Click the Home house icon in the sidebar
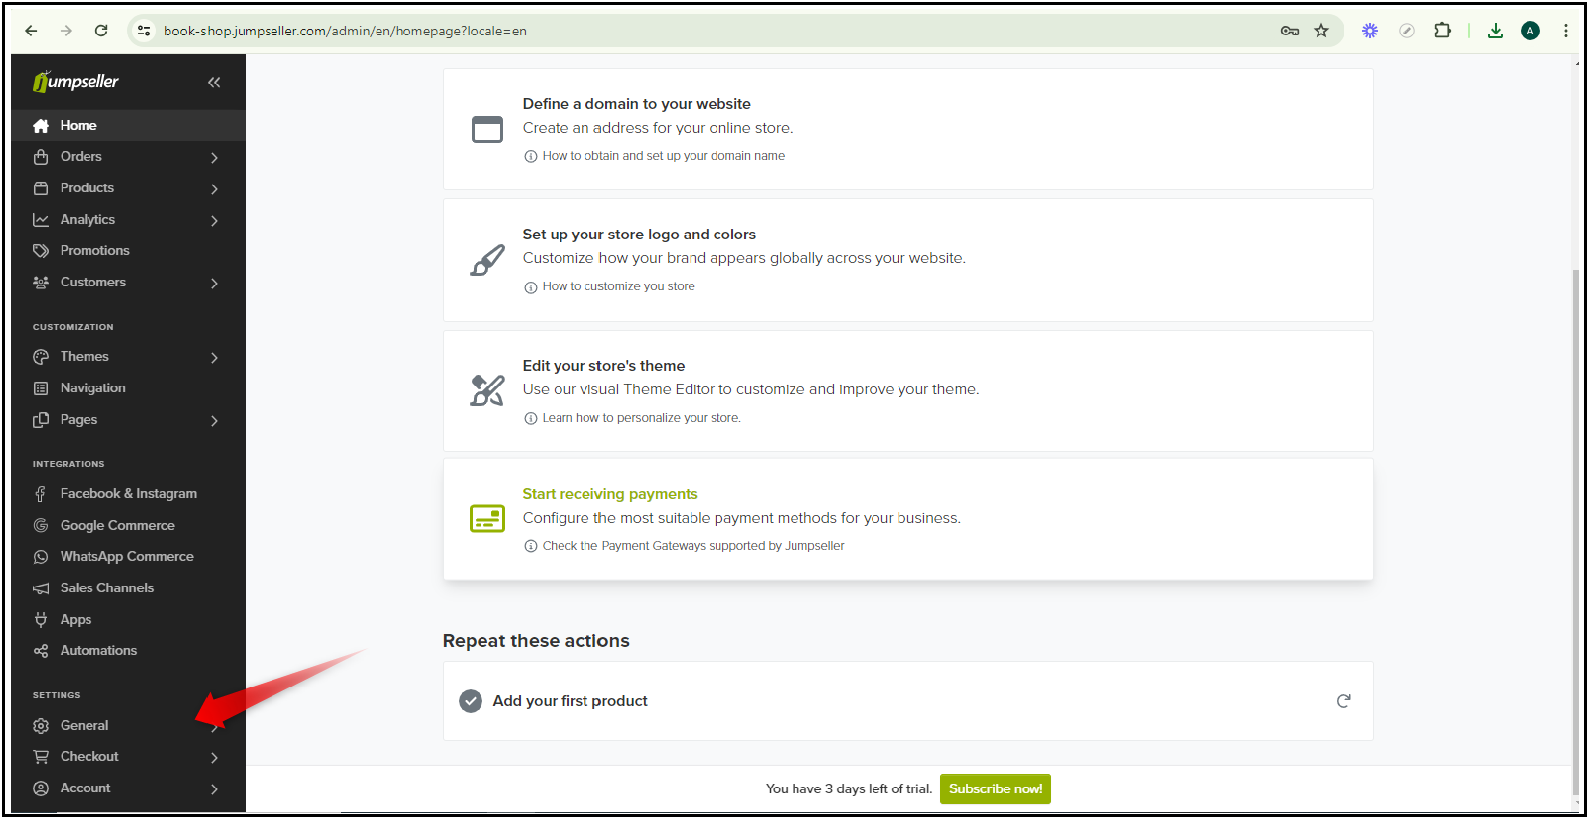This screenshot has height=820, width=1589. tap(41, 126)
